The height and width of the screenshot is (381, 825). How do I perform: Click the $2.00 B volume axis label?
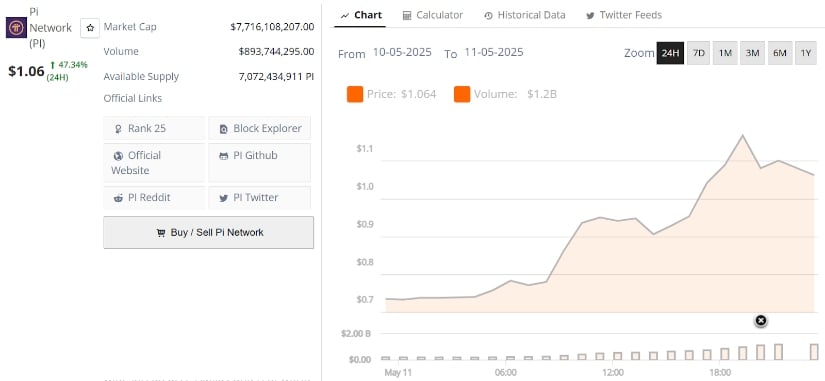click(x=356, y=334)
